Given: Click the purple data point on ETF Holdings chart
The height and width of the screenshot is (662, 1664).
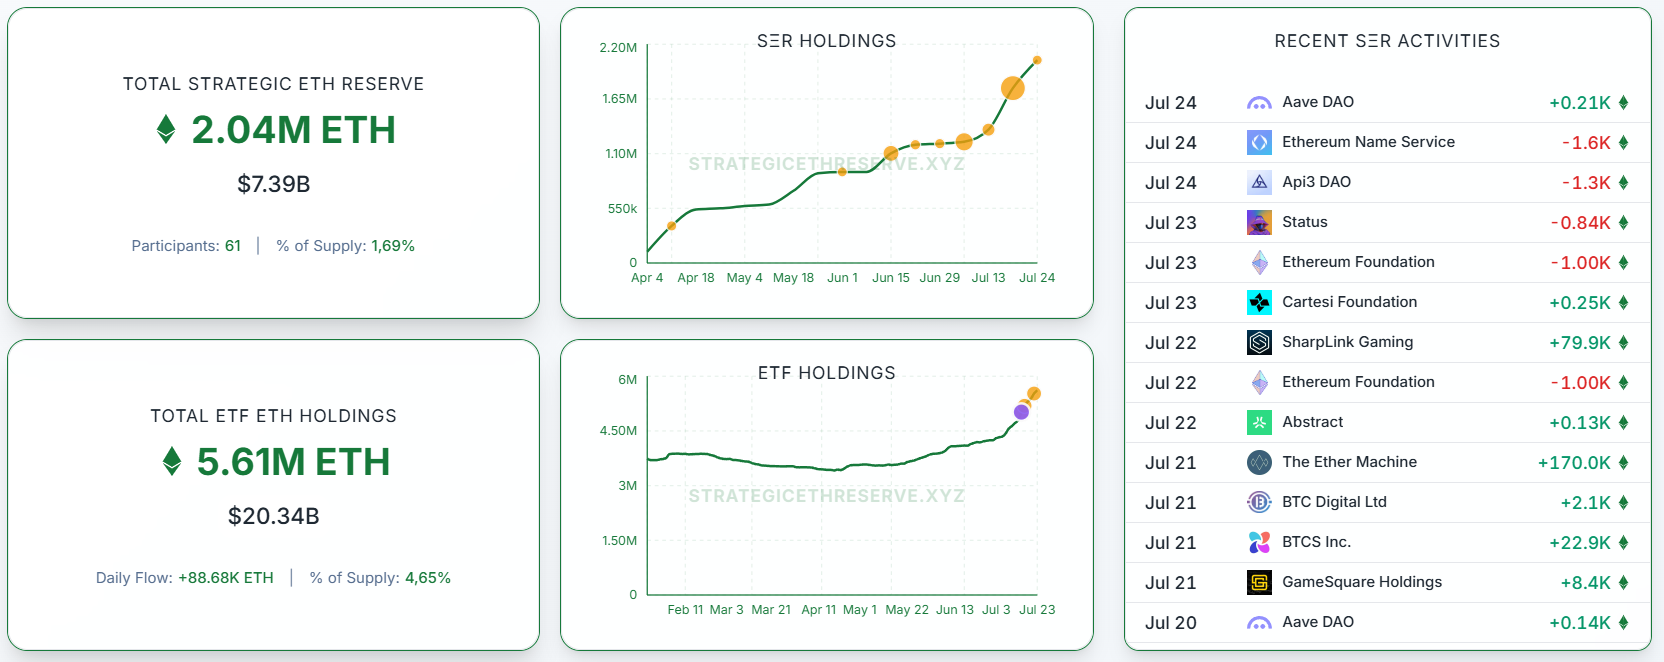Looking at the screenshot, I should pyautogui.click(x=1021, y=411).
